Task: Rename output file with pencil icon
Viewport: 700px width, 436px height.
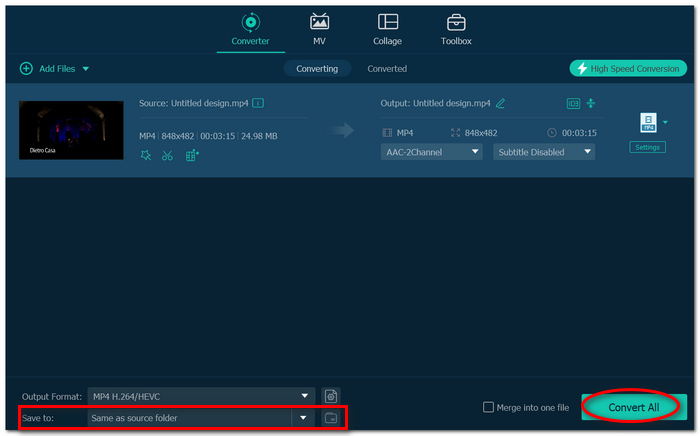Action: pyautogui.click(x=500, y=104)
